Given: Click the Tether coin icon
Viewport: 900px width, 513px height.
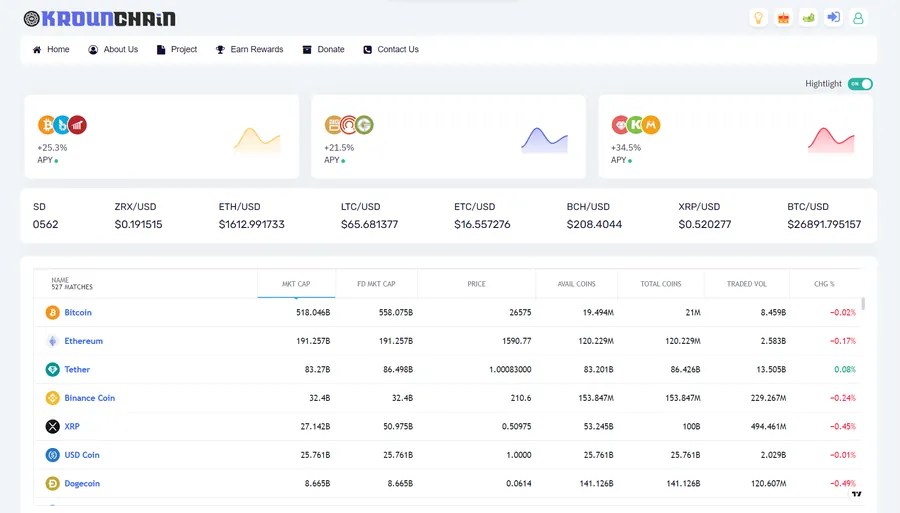Looking at the screenshot, I should 52,370.
